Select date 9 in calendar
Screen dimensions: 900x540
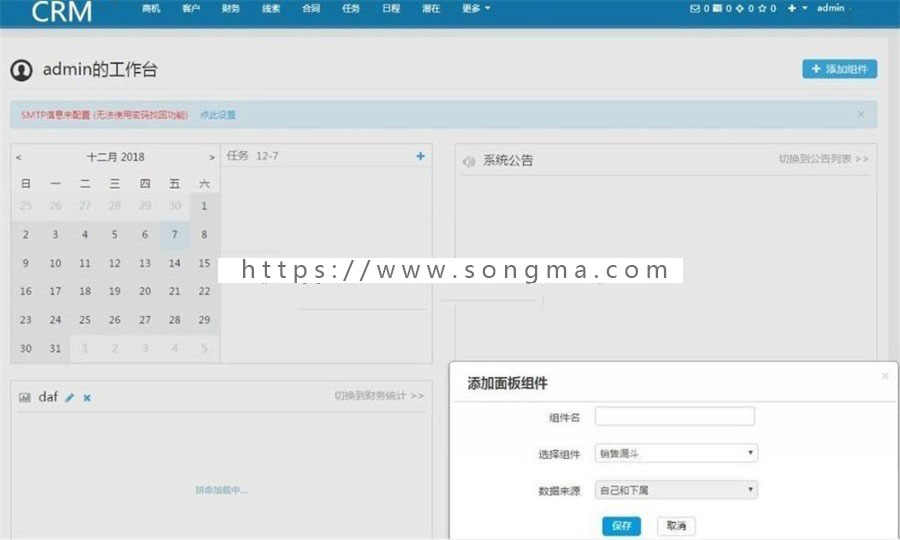pos(26,263)
